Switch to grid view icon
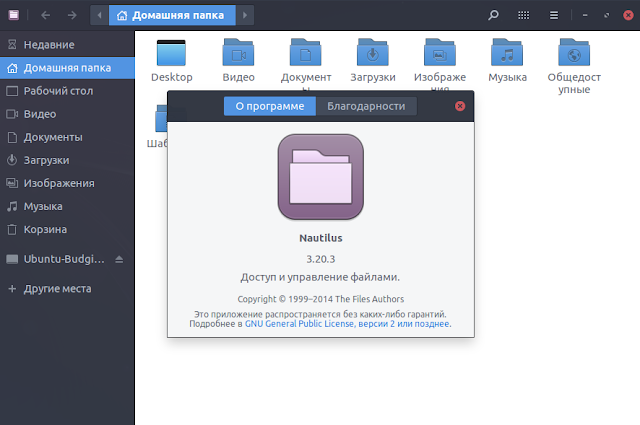This screenshot has width=640, height=425. [x=523, y=16]
